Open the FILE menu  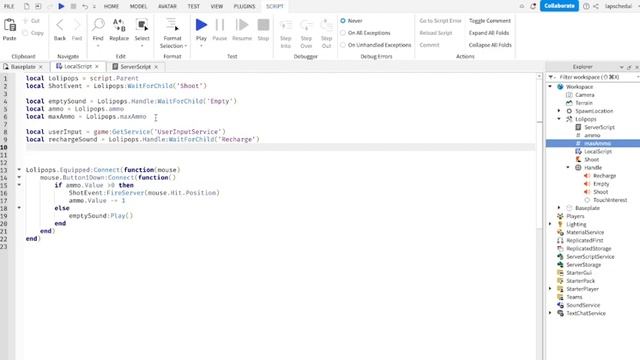tap(9, 6)
